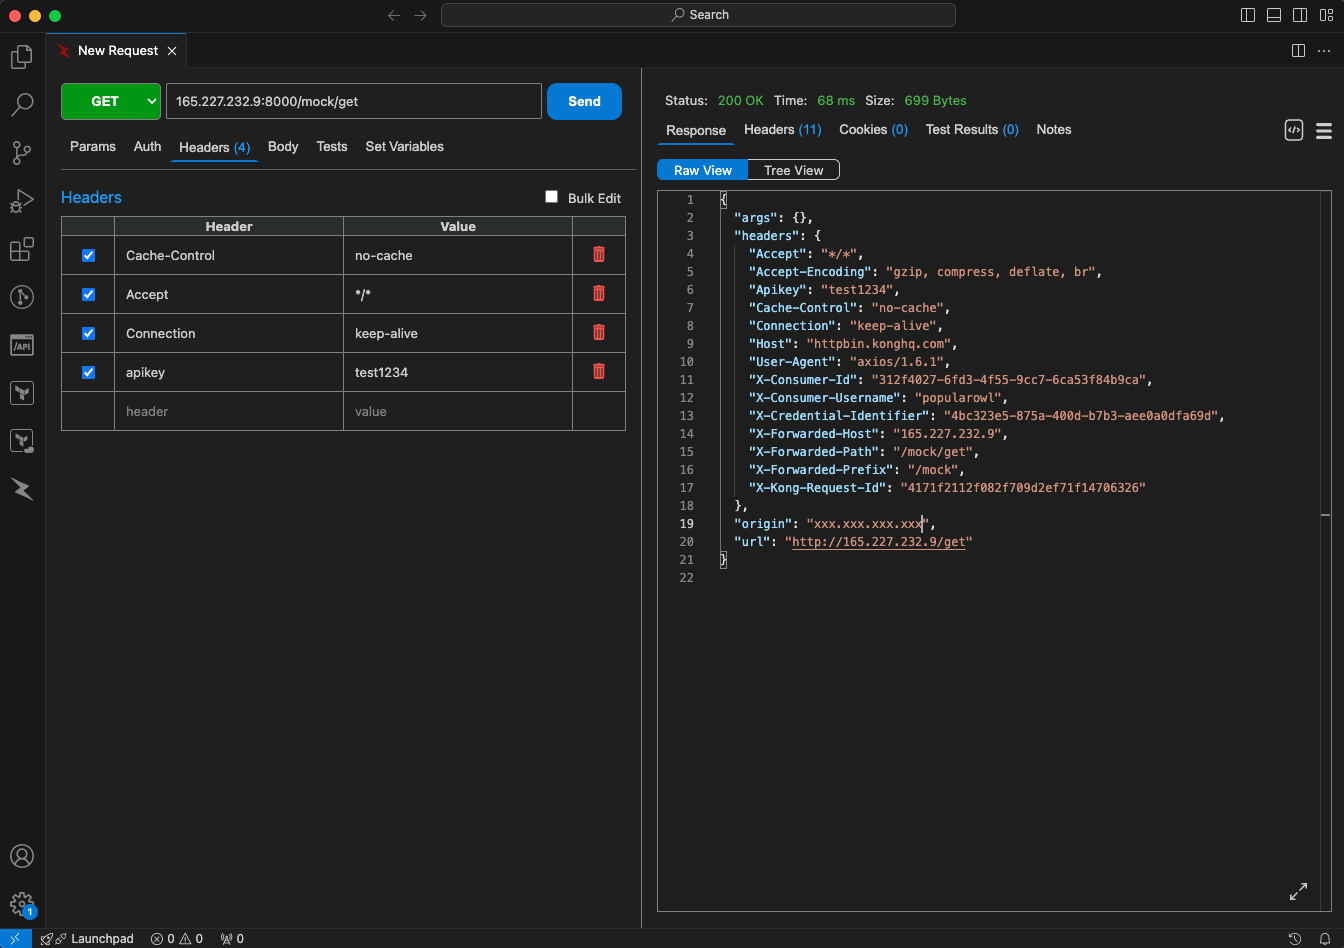Click the Send button
This screenshot has width=1344, height=948.
tap(584, 101)
